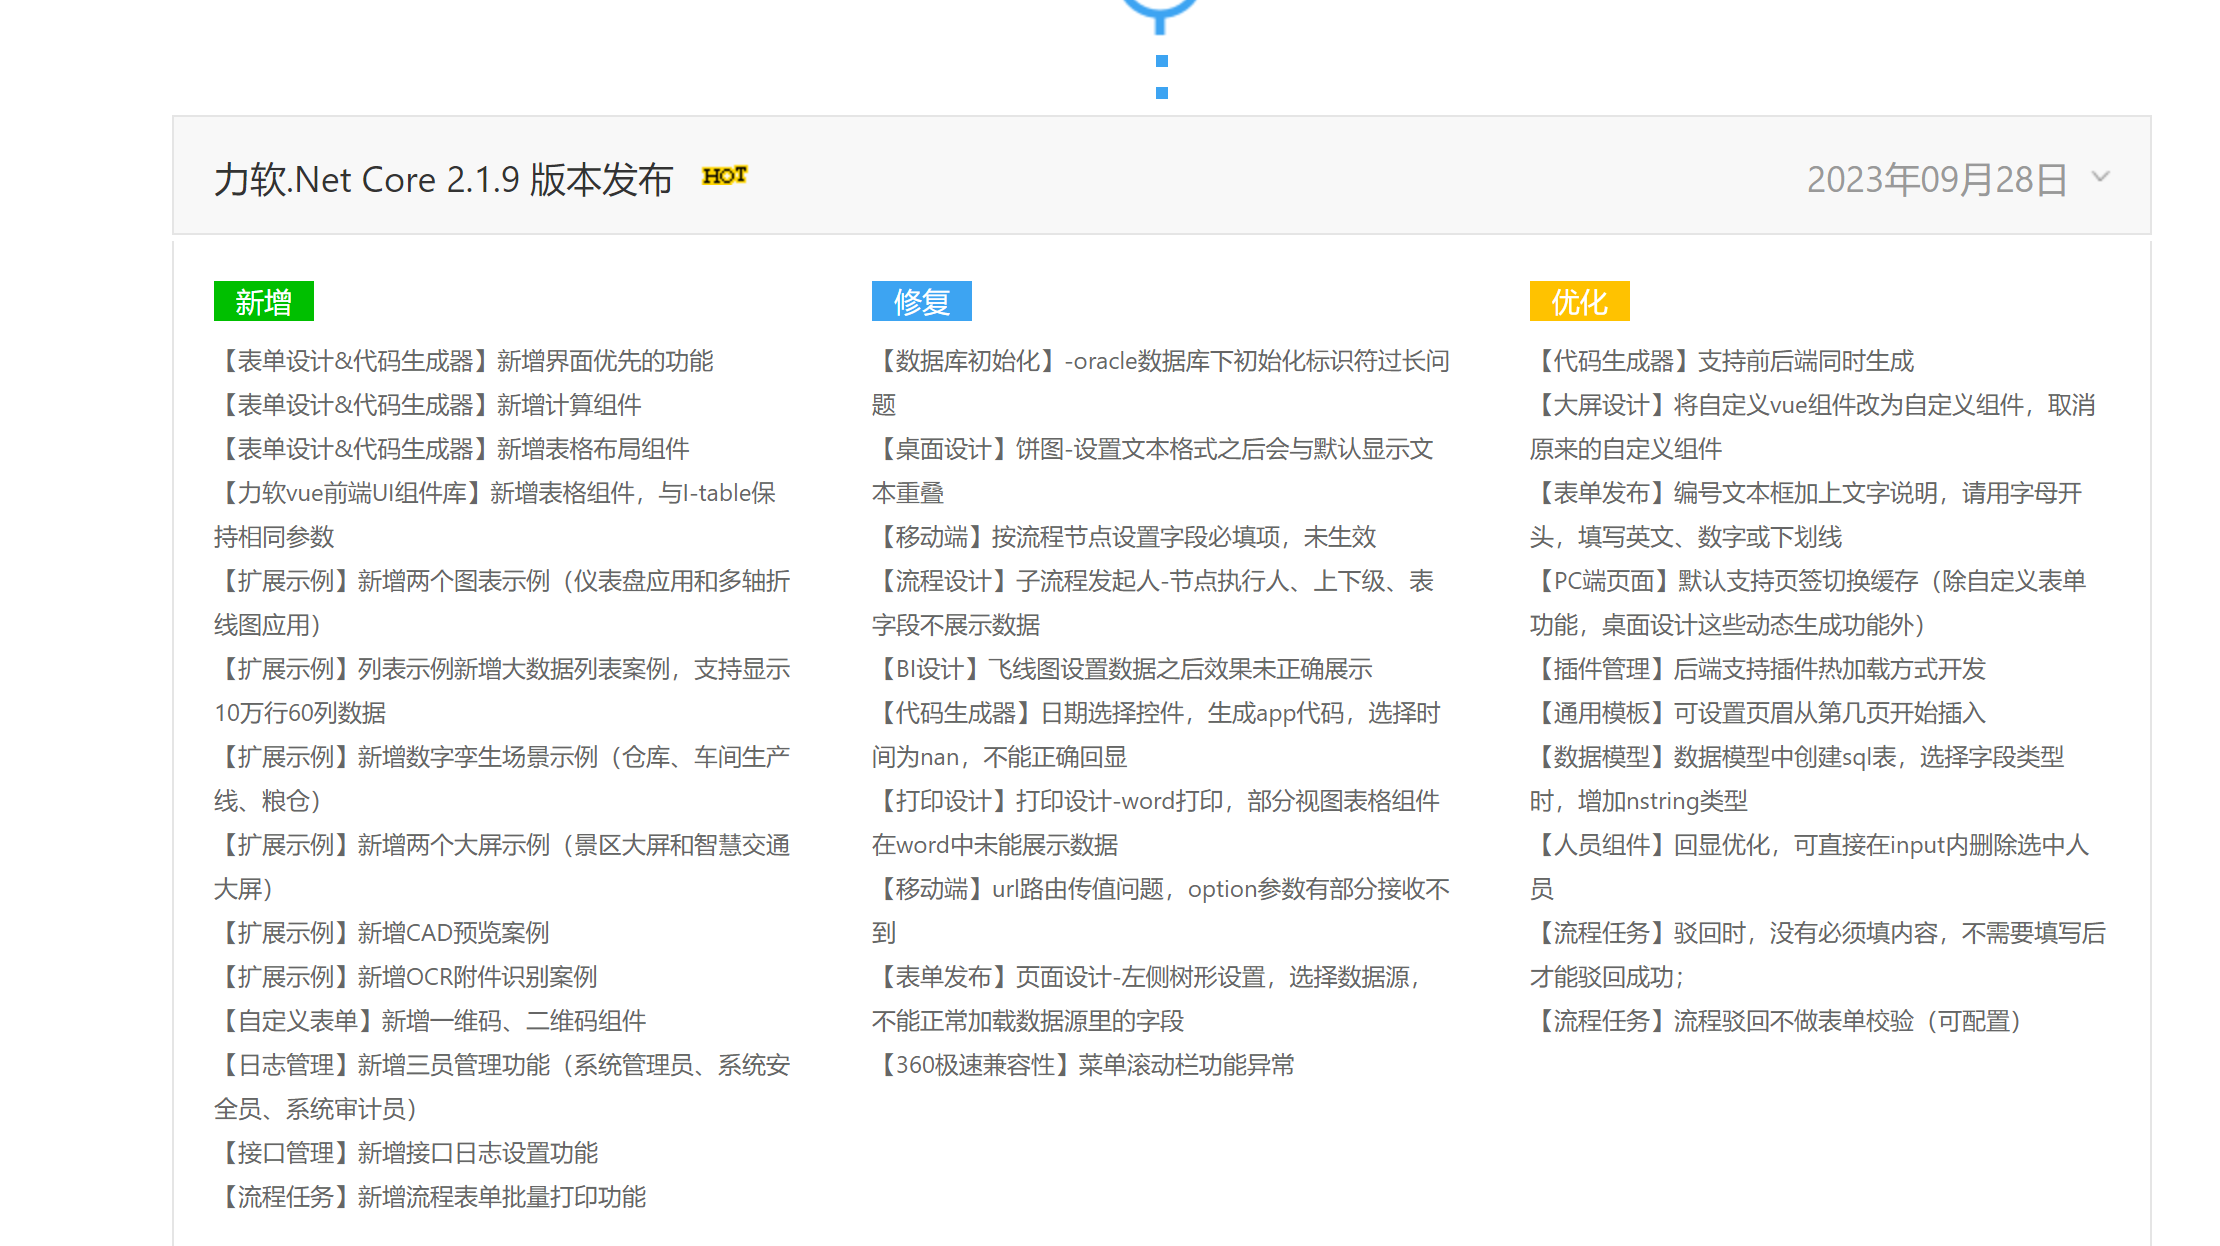
Task: Click the 力软.Net Core 2.1.9 版本发布 title
Action: point(443,179)
